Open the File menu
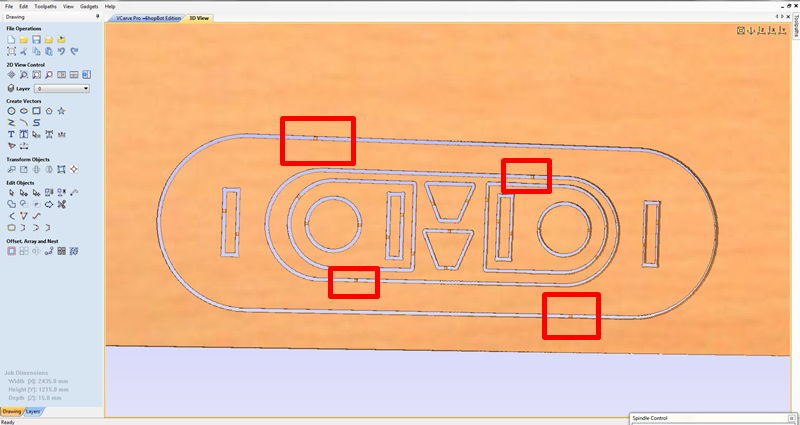The image size is (800, 425). (9, 7)
